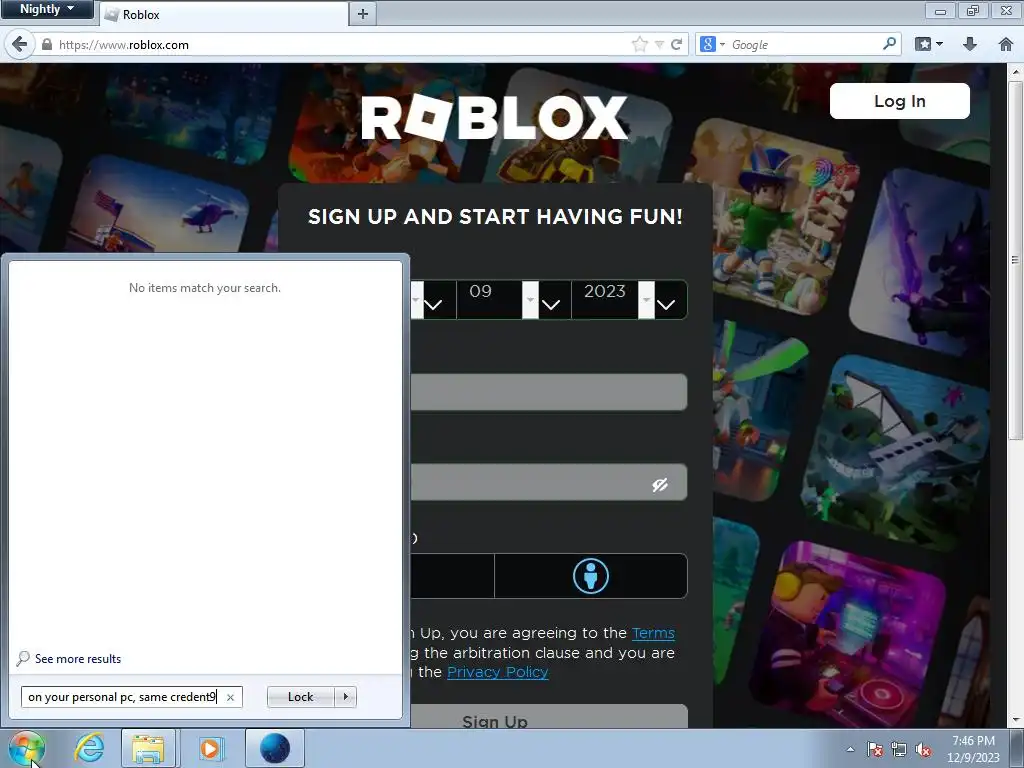Viewport: 1024px width, 768px height.
Task: Go to the browser home page
Action: (x=1006, y=44)
